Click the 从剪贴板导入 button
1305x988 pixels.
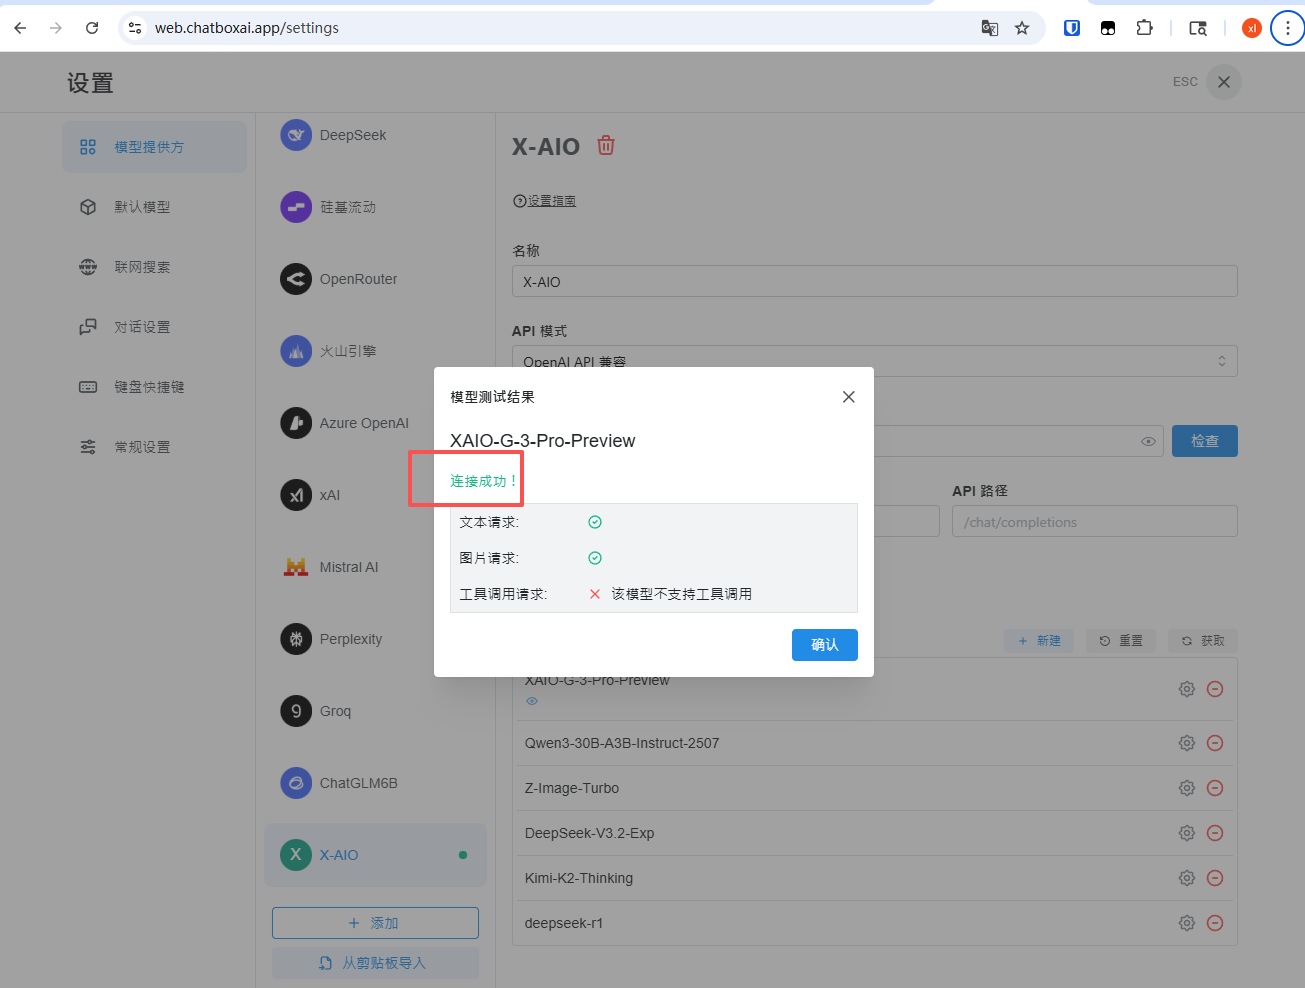(375, 963)
